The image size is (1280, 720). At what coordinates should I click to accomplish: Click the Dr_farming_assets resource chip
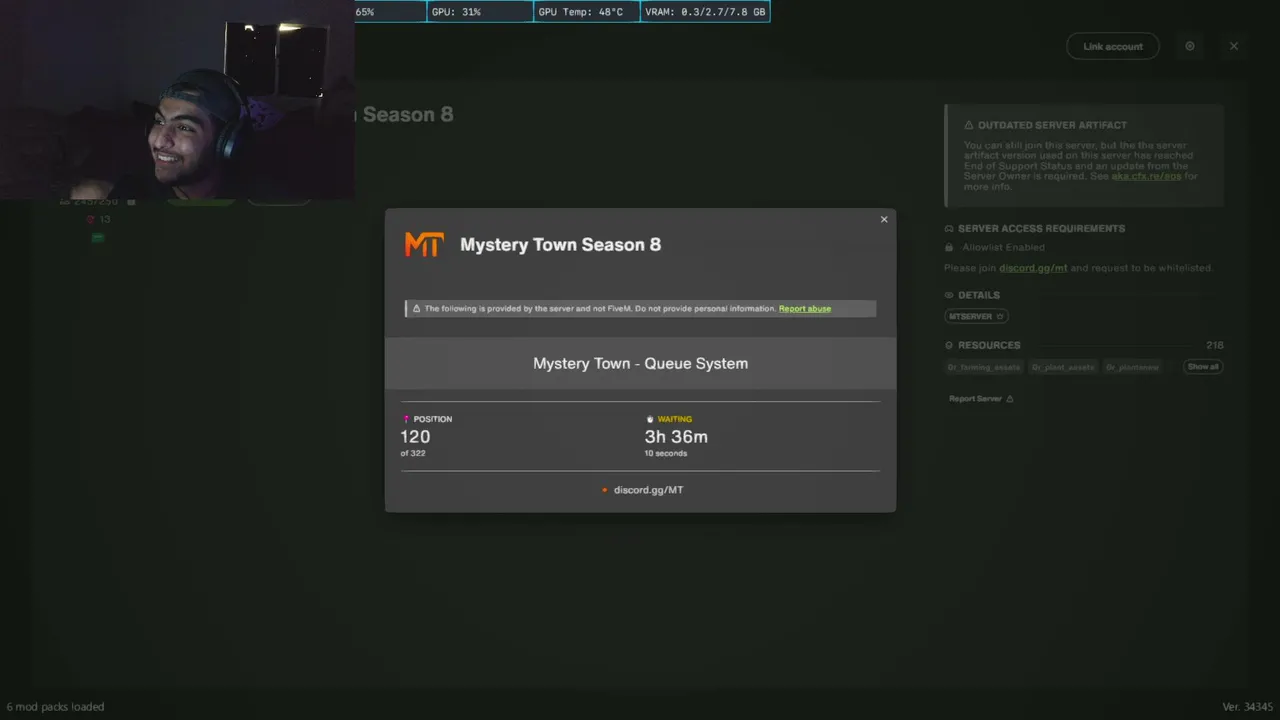[985, 367]
